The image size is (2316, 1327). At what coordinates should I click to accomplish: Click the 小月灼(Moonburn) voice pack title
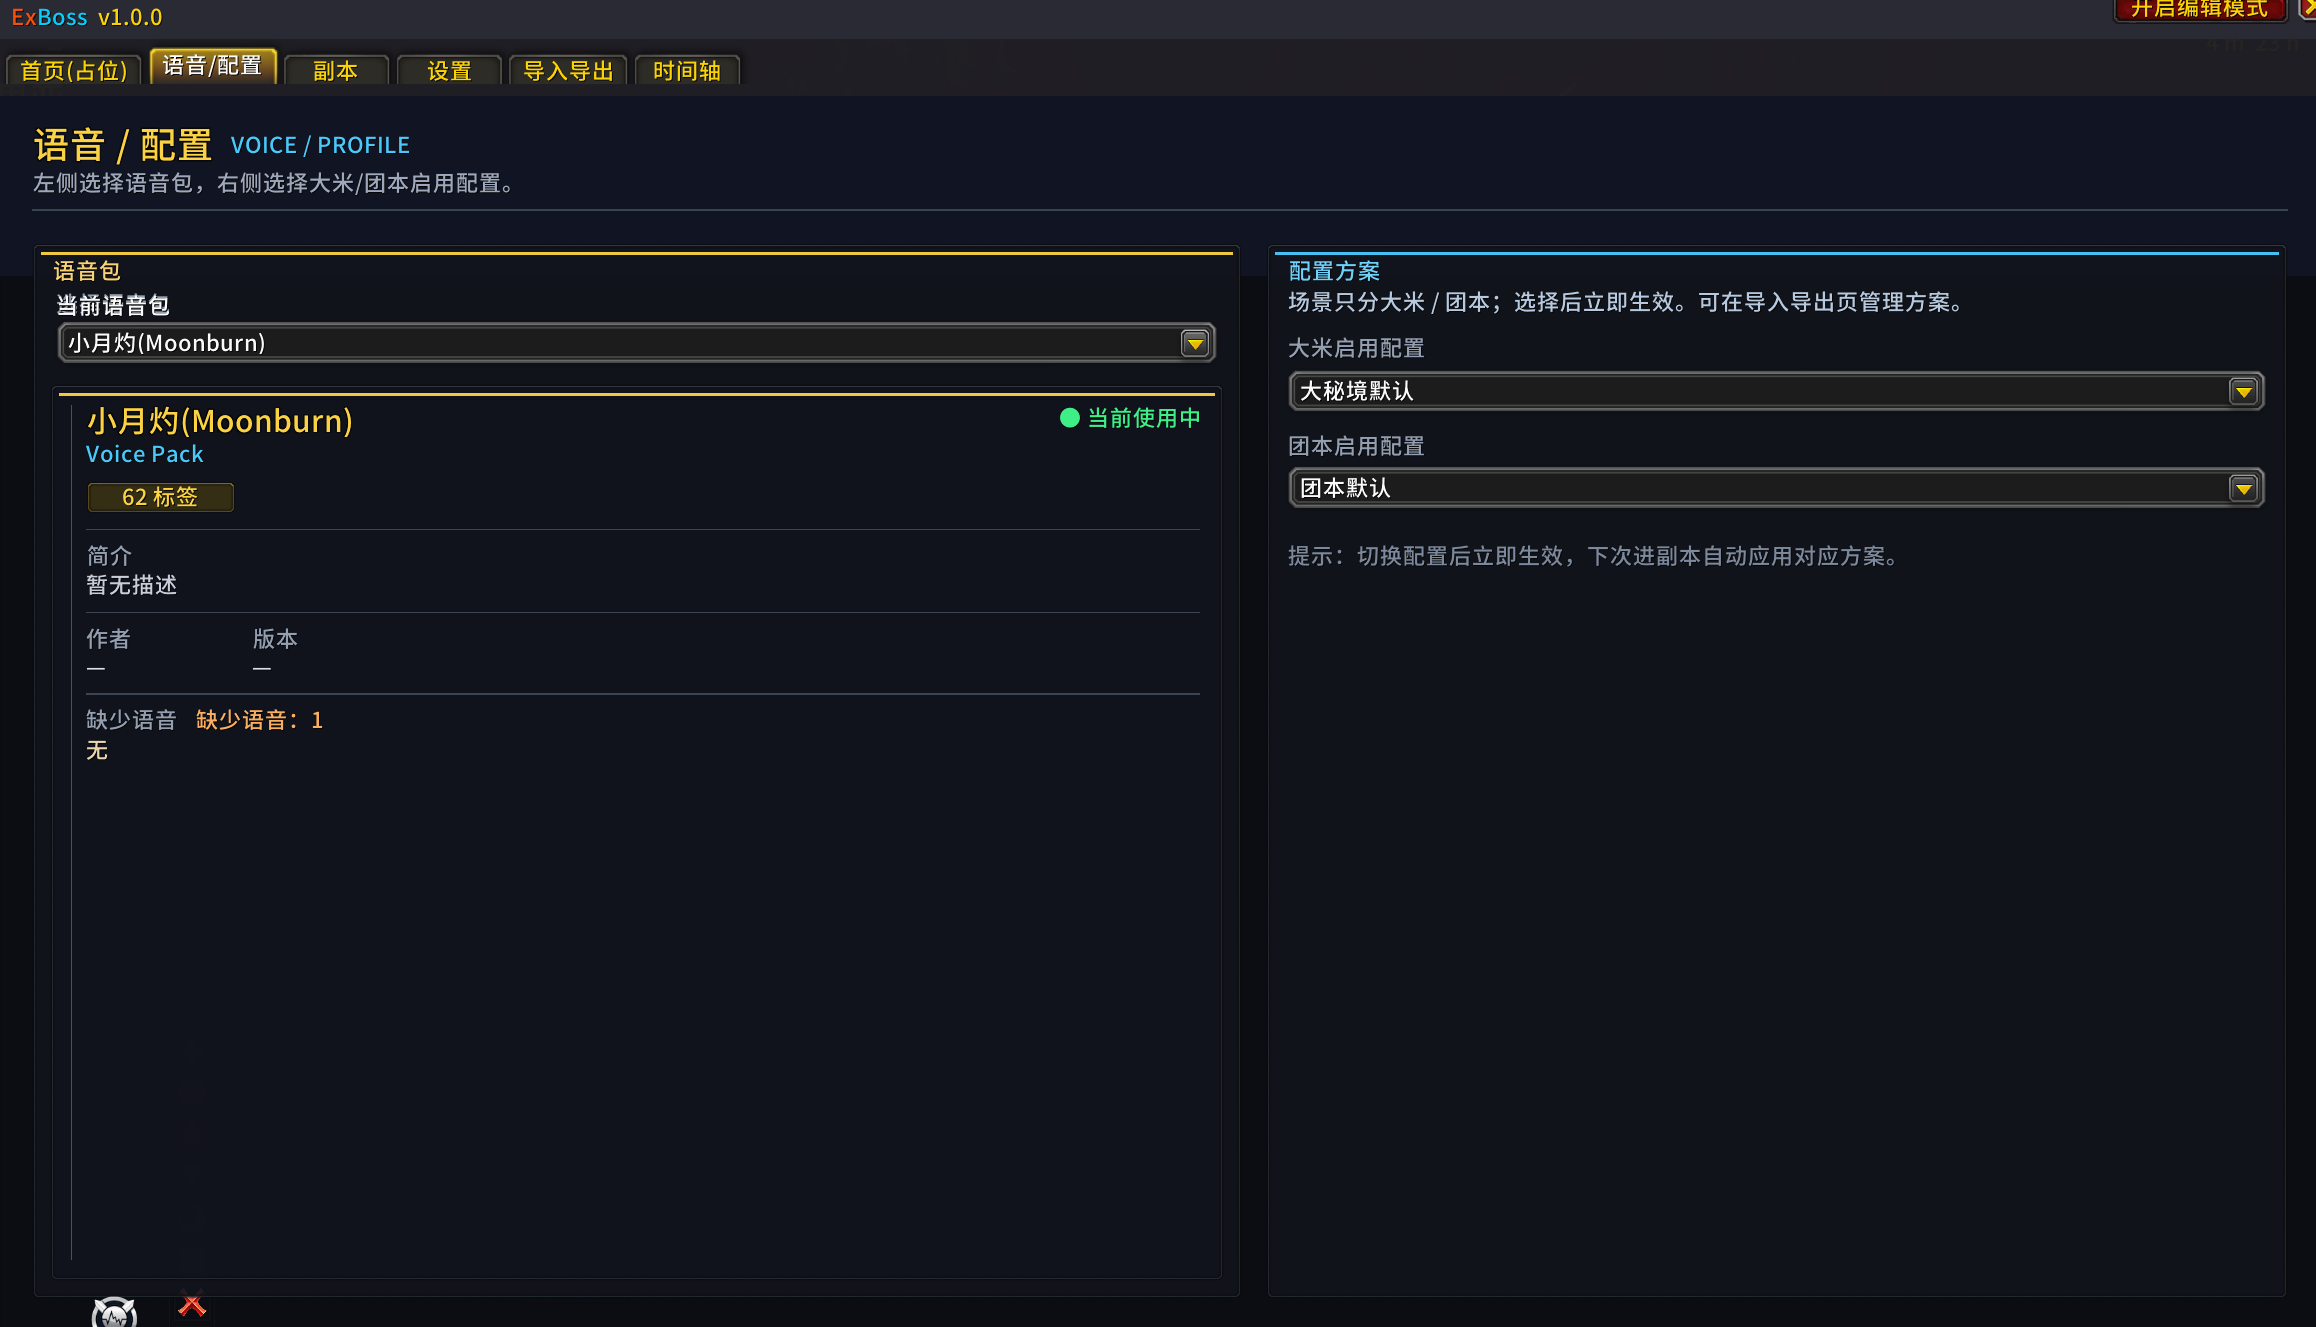pyautogui.click(x=220, y=421)
